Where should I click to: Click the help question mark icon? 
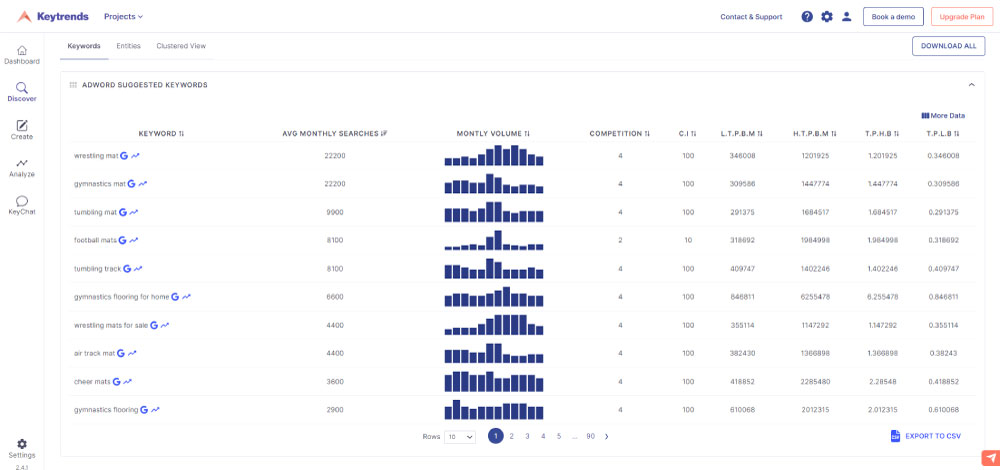(x=807, y=17)
